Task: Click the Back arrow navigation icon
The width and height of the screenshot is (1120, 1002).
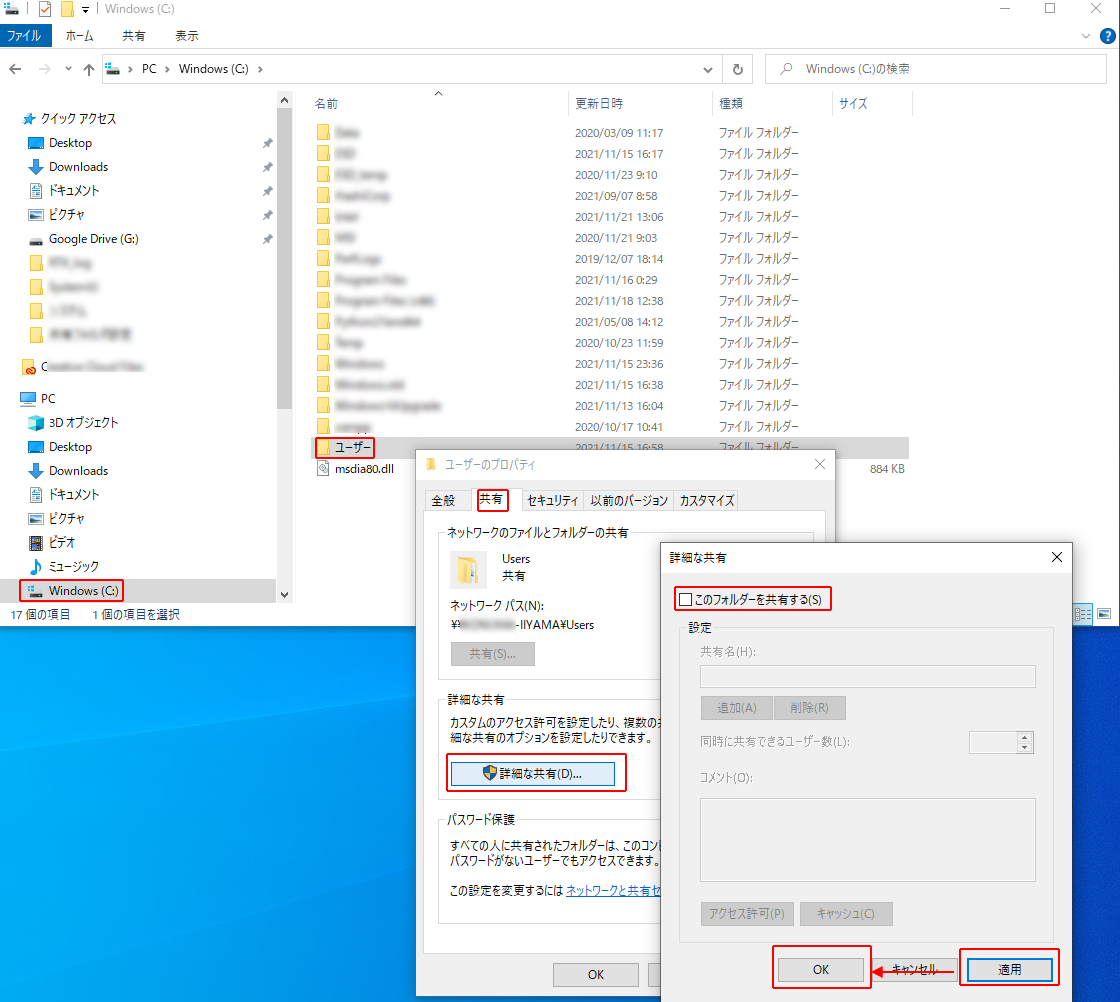Action: (16, 70)
